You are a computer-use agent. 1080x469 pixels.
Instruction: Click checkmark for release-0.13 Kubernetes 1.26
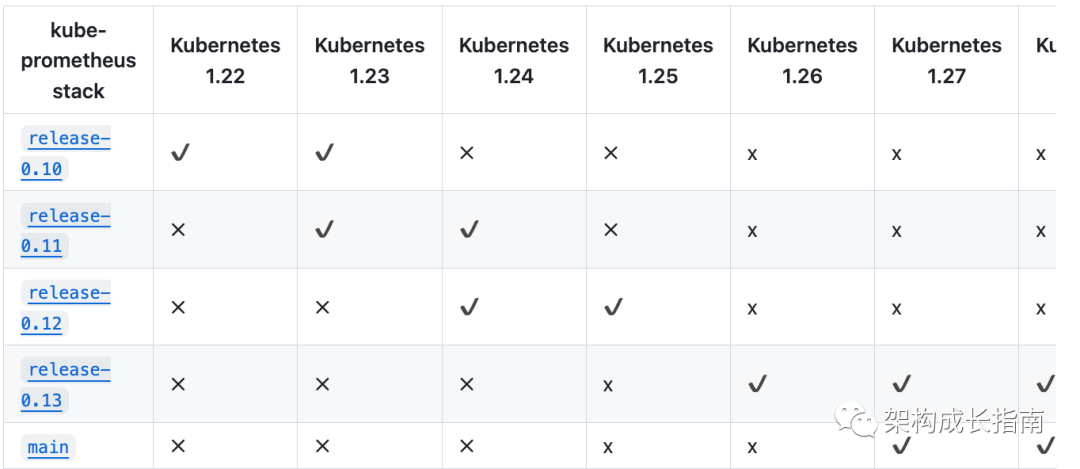(x=758, y=384)
